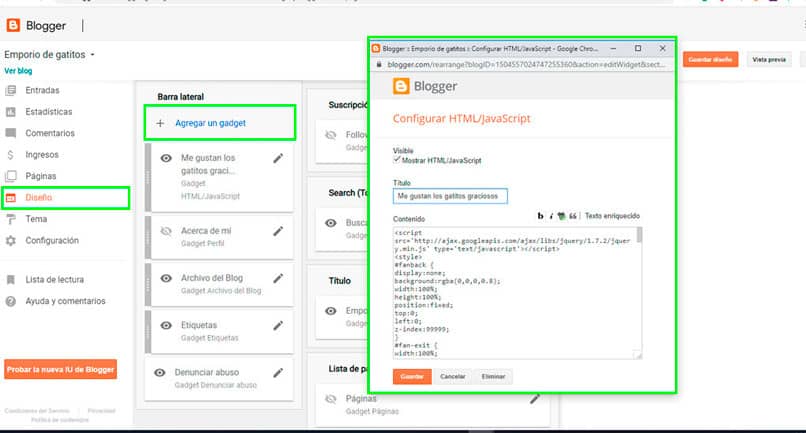Screen dimensions: 806x433
Task: Click the Configuración gear icon
Action: (x=10, y=241)
